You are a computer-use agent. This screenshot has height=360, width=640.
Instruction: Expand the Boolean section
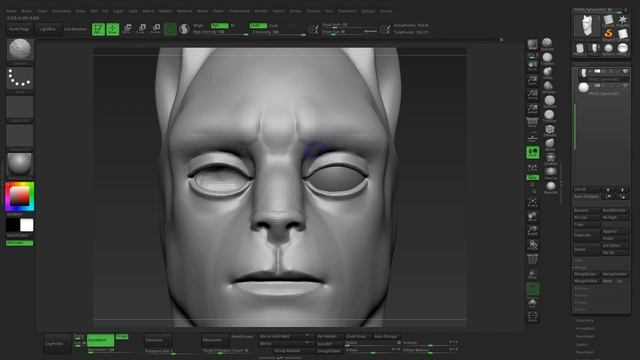[581, 288]
